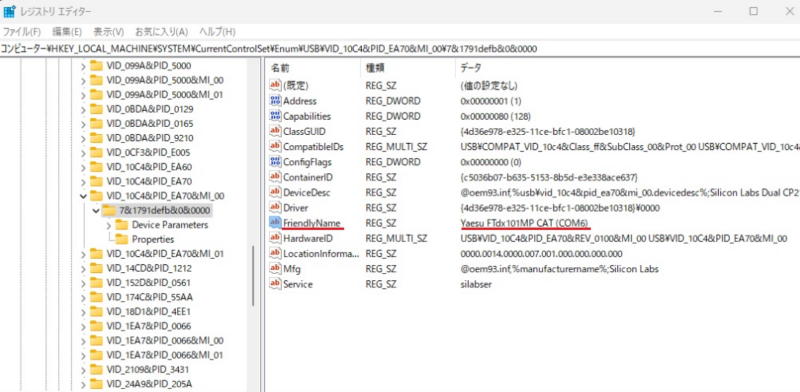This screenshot has width=800, height=392.
Task: Open the ヘルプ(H) menu
Action: tap(217, 32)
